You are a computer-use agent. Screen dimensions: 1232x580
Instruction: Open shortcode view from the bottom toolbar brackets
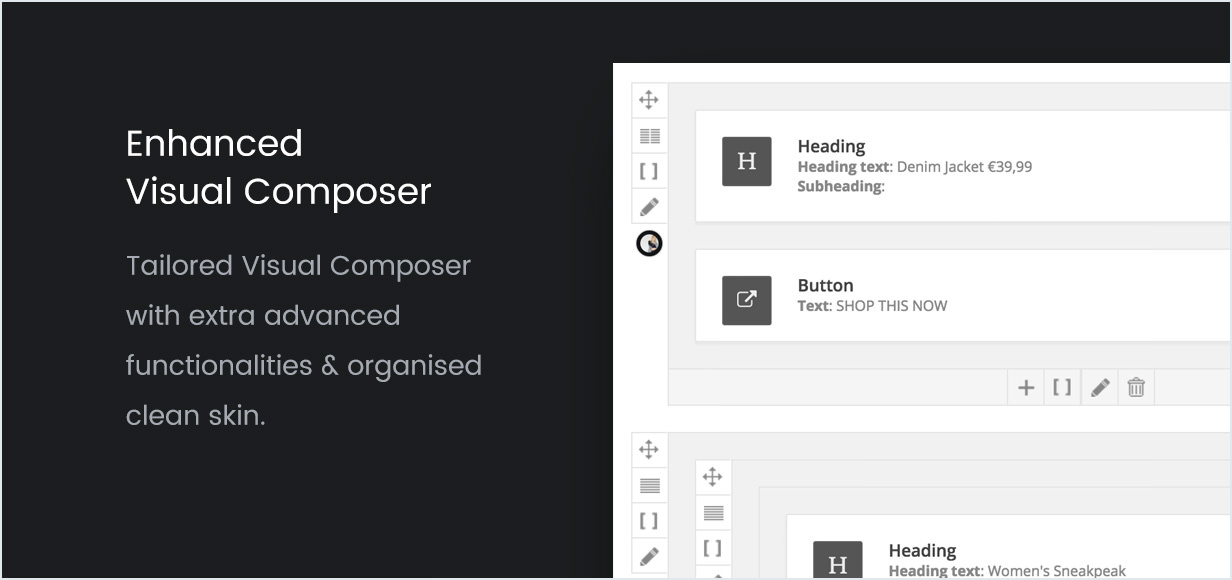pos(1062,387)
